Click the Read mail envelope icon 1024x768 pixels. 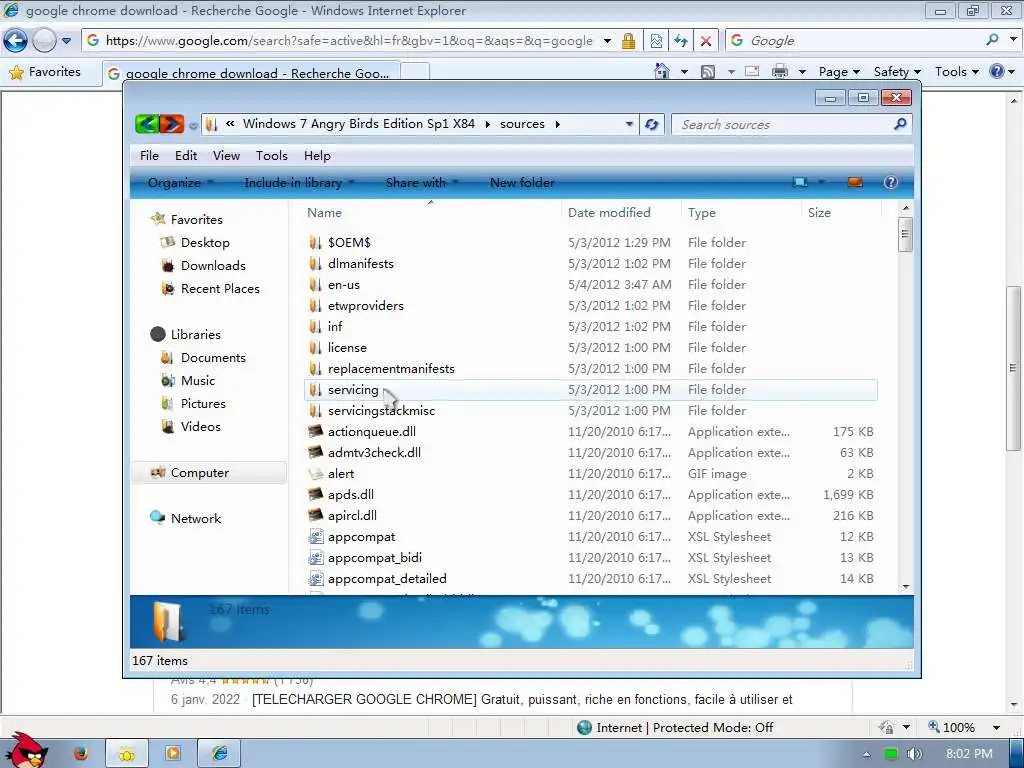(752, 71)
